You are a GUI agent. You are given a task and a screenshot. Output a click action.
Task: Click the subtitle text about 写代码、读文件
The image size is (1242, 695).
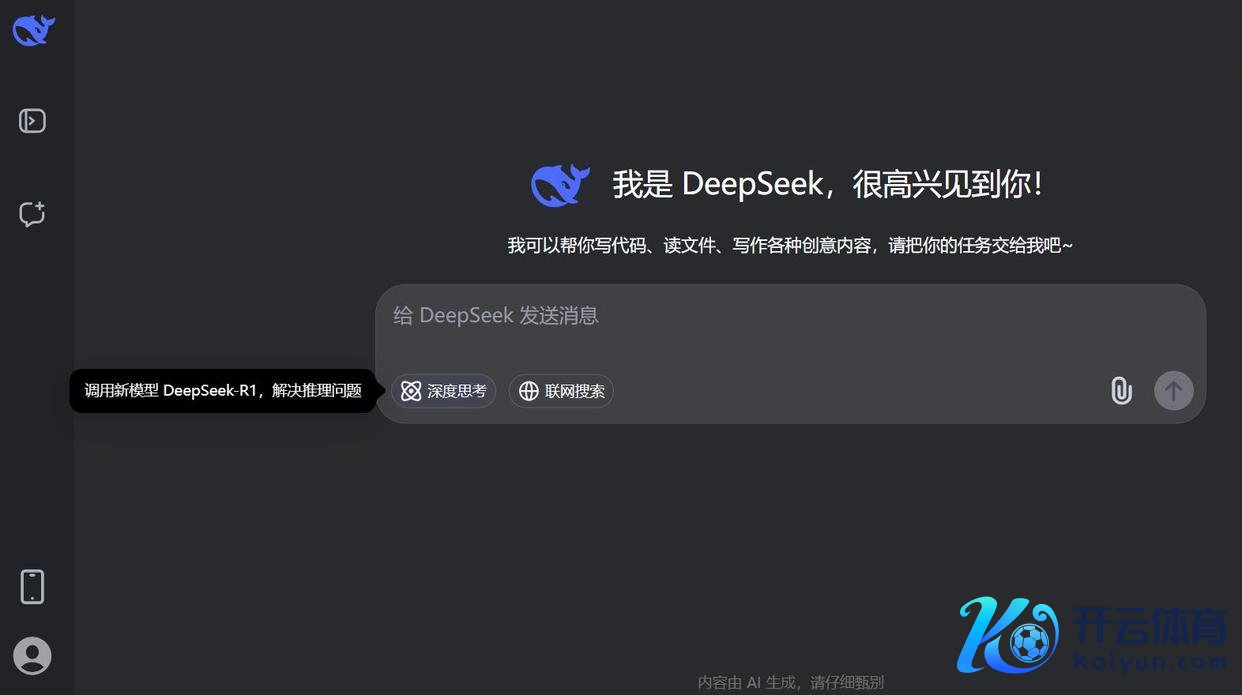pos(790,246)
